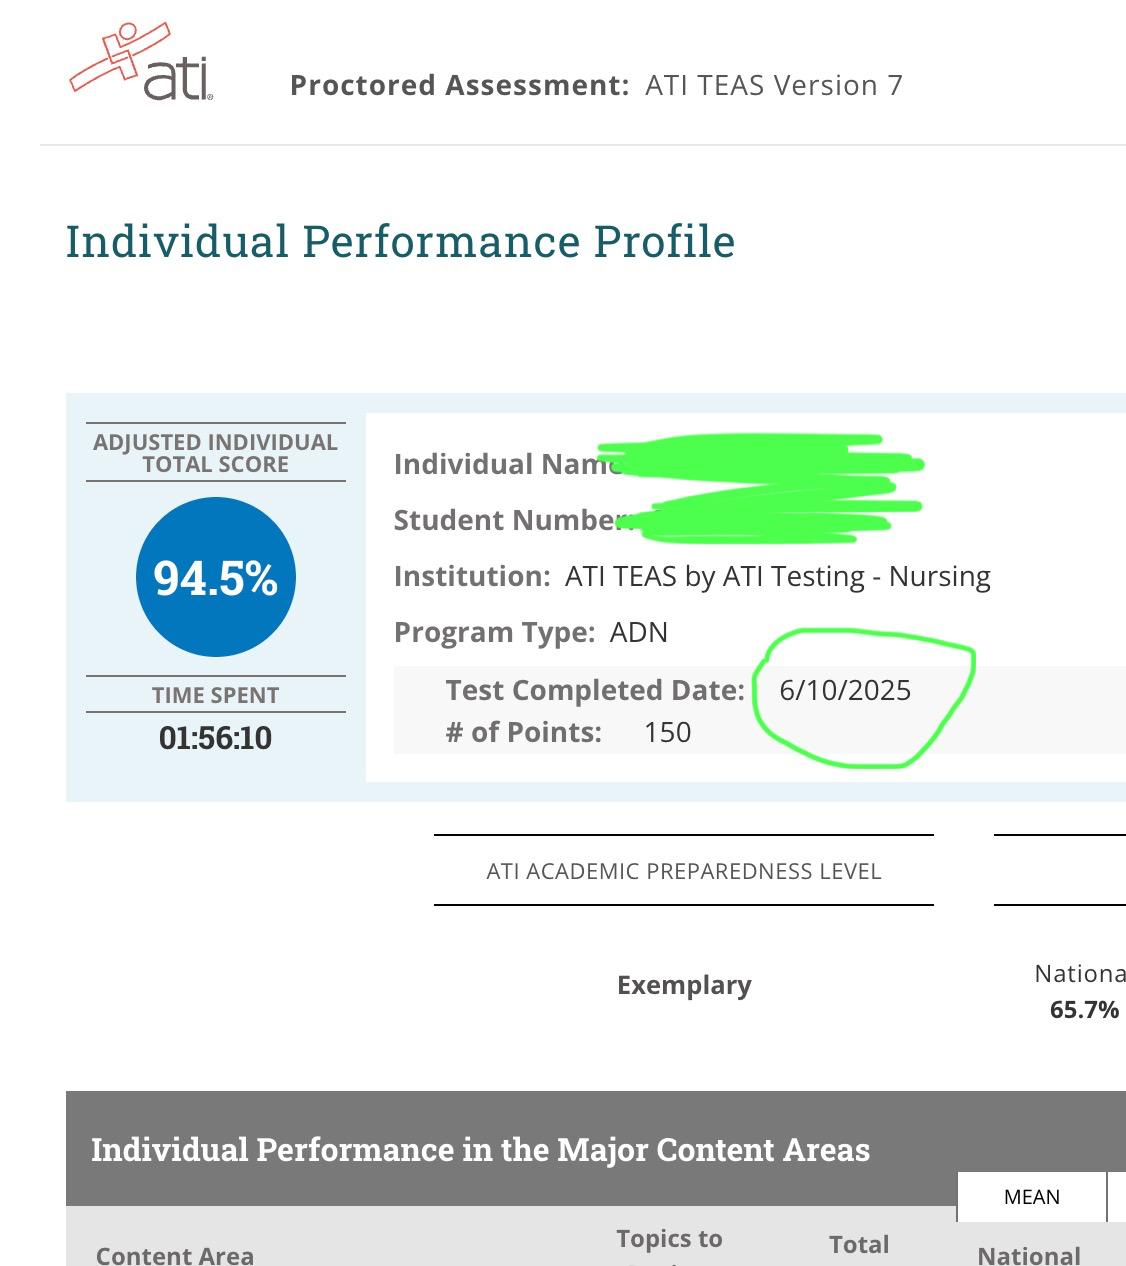
Task: Click the Program Type ADN value
Action: click(x=639, y=633)
